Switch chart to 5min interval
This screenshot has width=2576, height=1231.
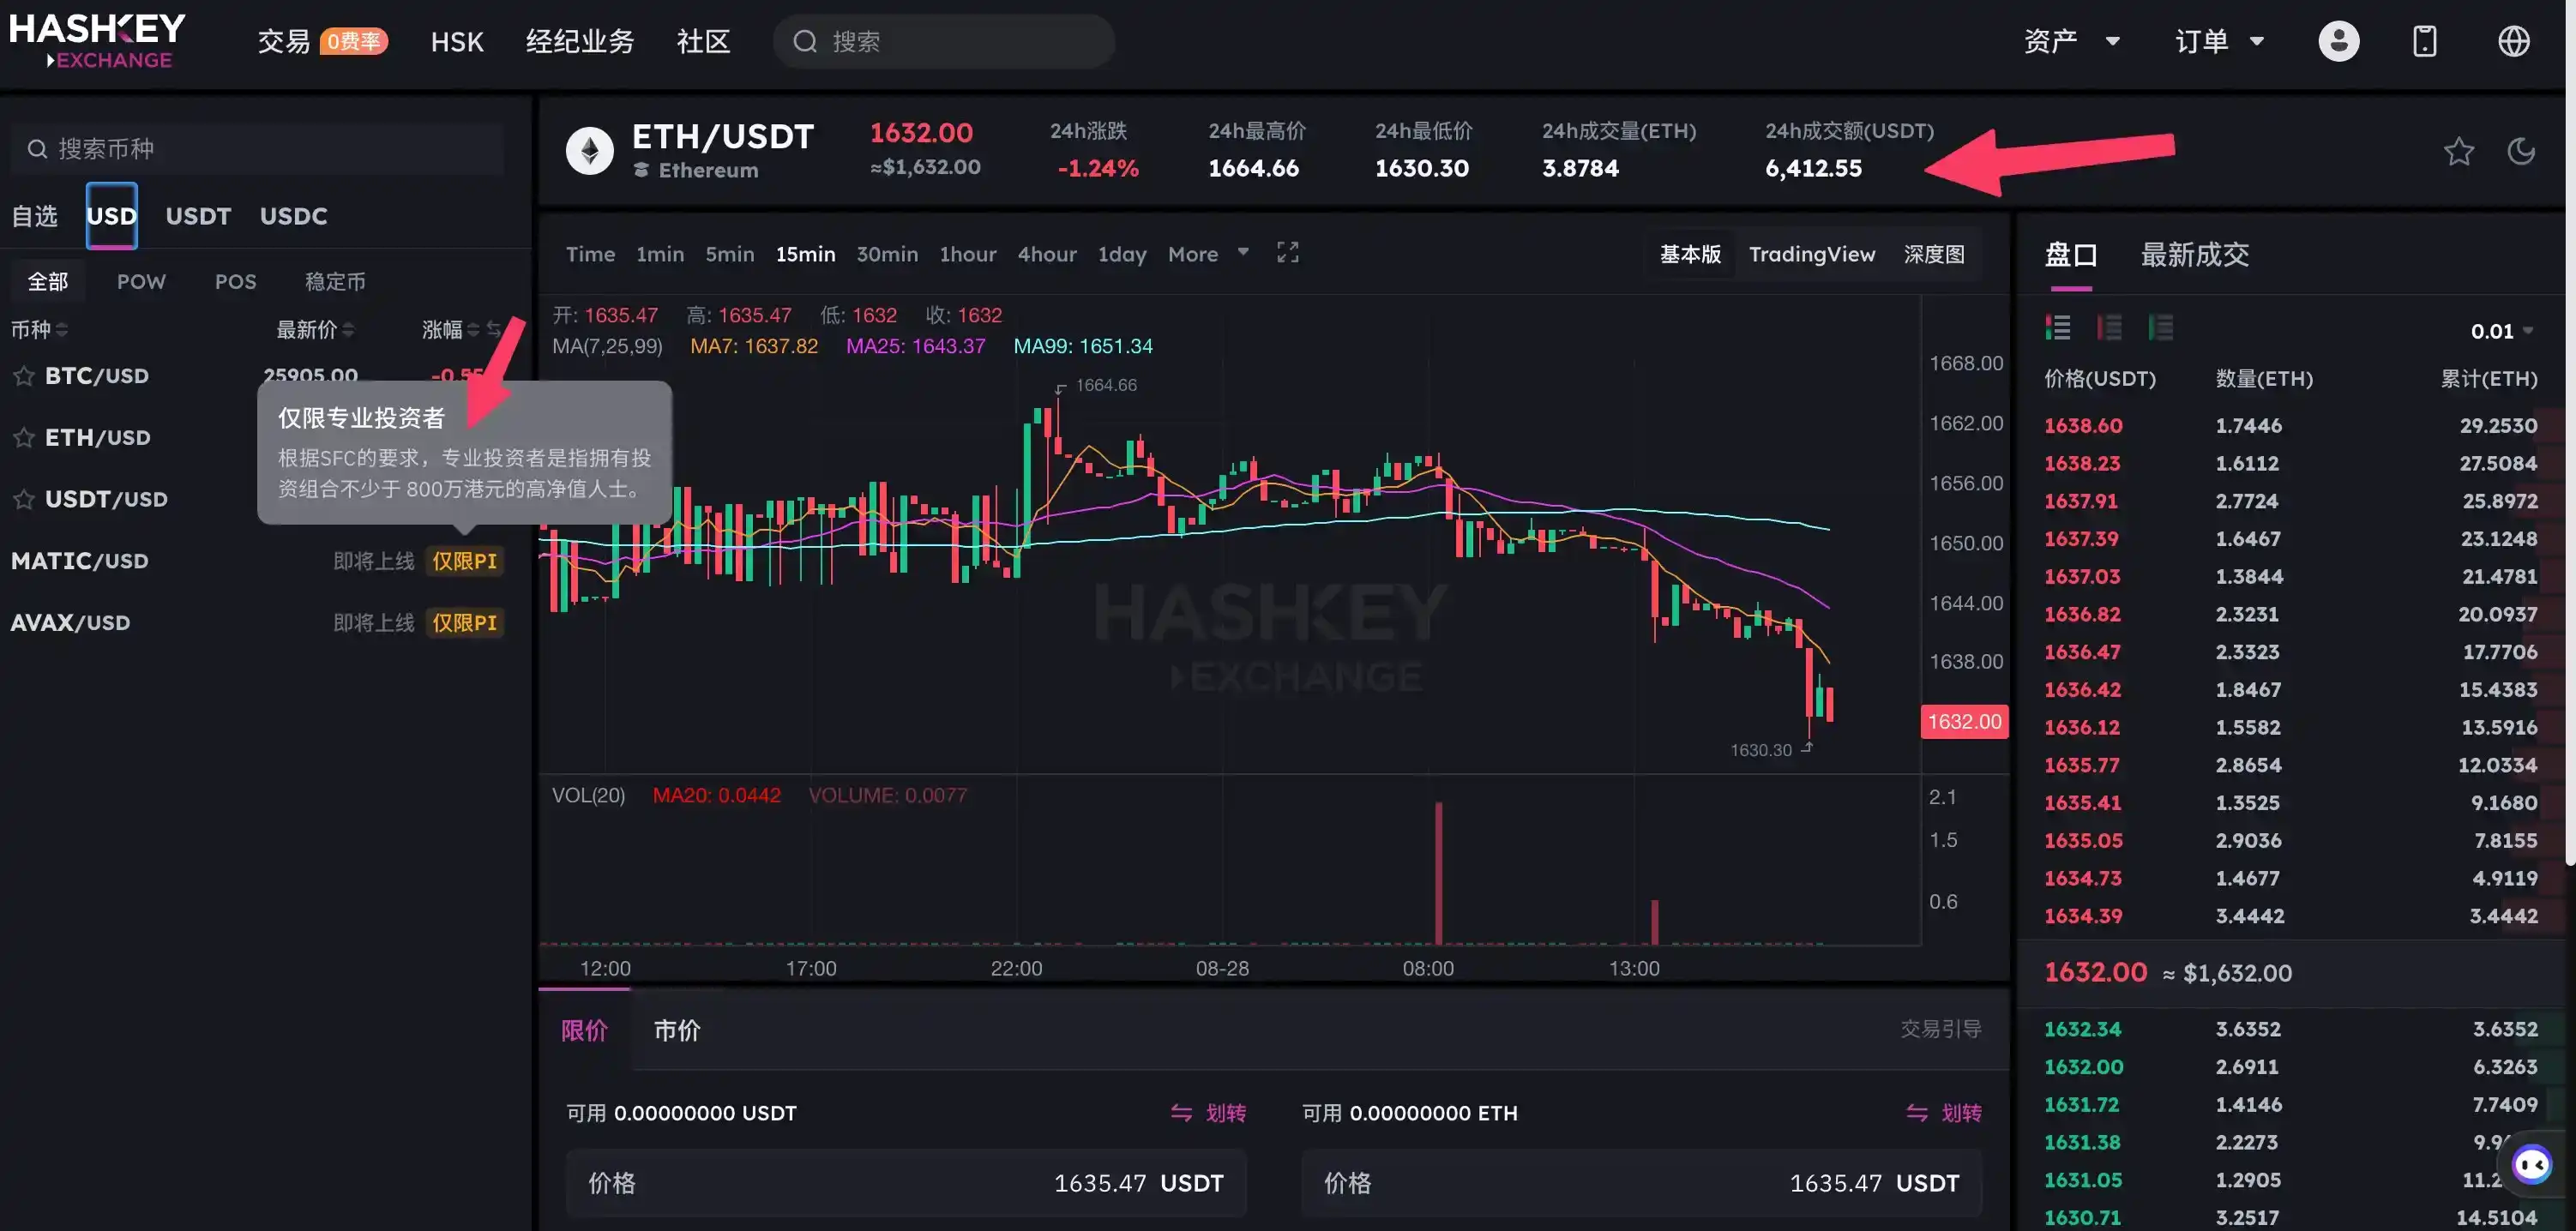click(x=730, y=254)
